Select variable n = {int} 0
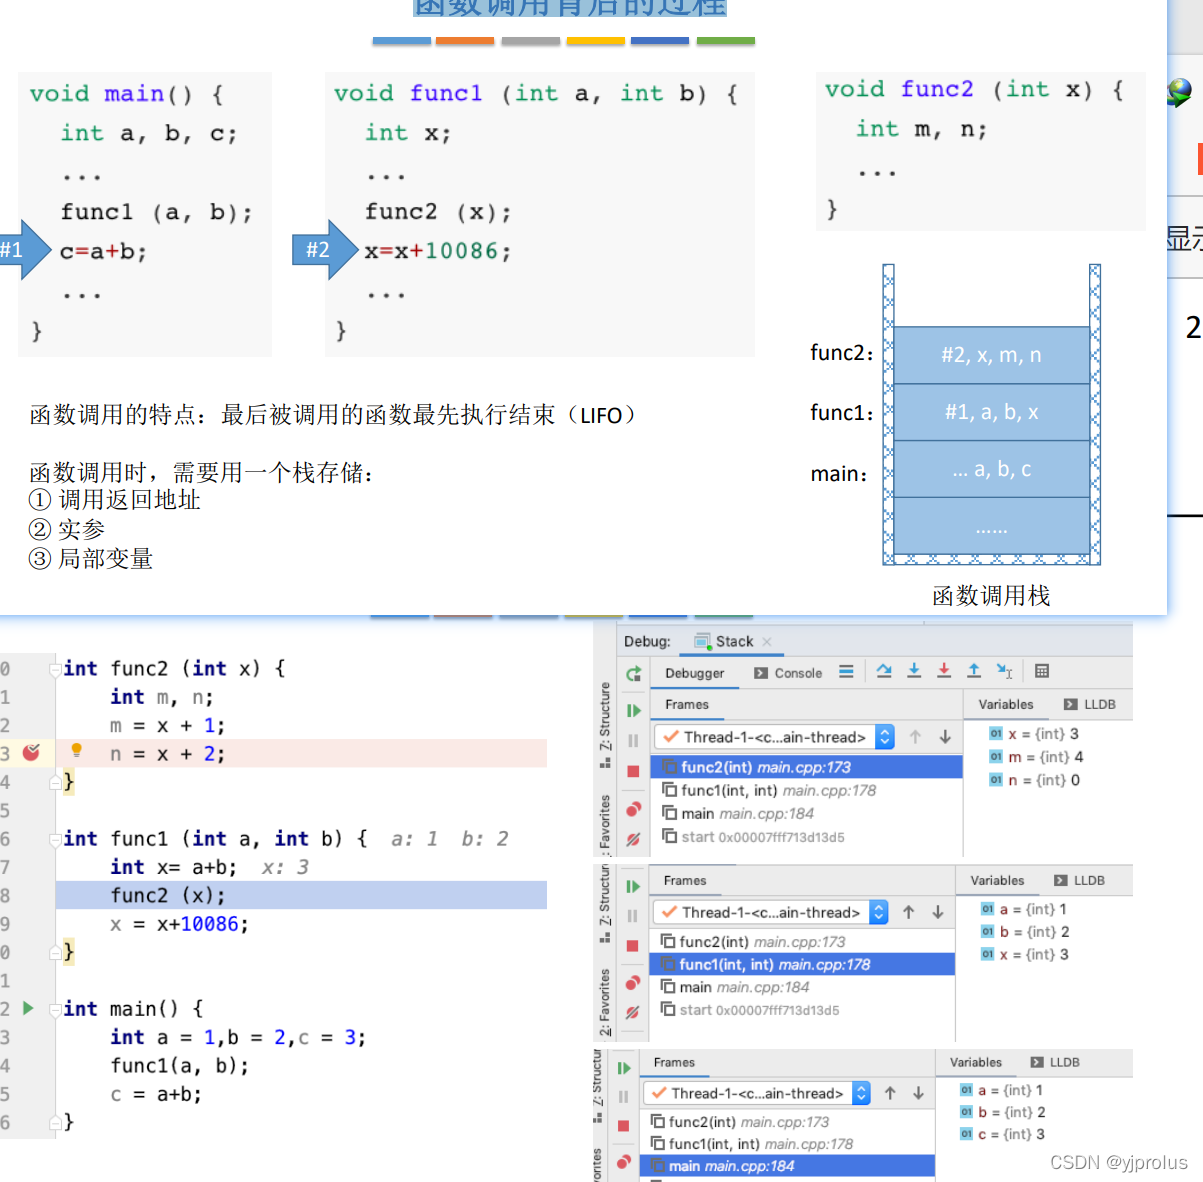 point(1034,780)
